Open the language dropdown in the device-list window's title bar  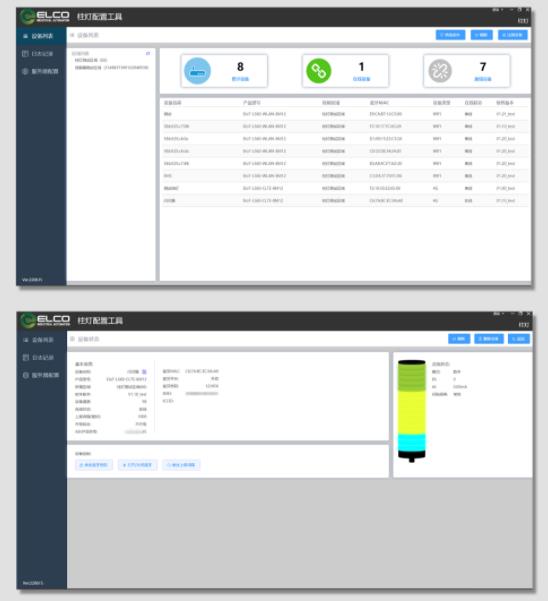pyautogui.click(x=497, y=10)
